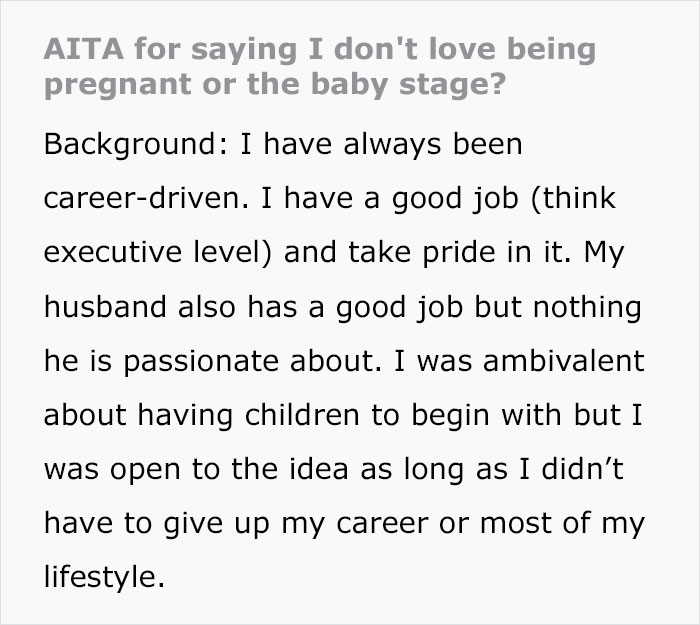
Task: Select the phrase 'give up' in the text
Action: [x=216, y=524]
